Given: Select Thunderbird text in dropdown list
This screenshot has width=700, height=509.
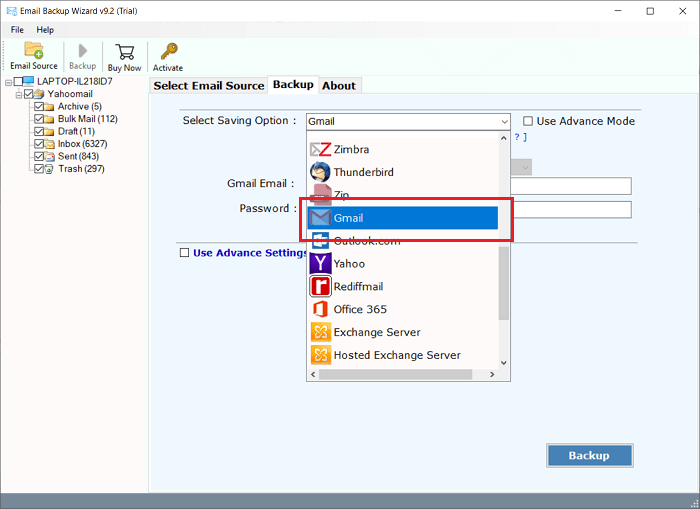Looking at the screenshot, I should click(363, 172).
